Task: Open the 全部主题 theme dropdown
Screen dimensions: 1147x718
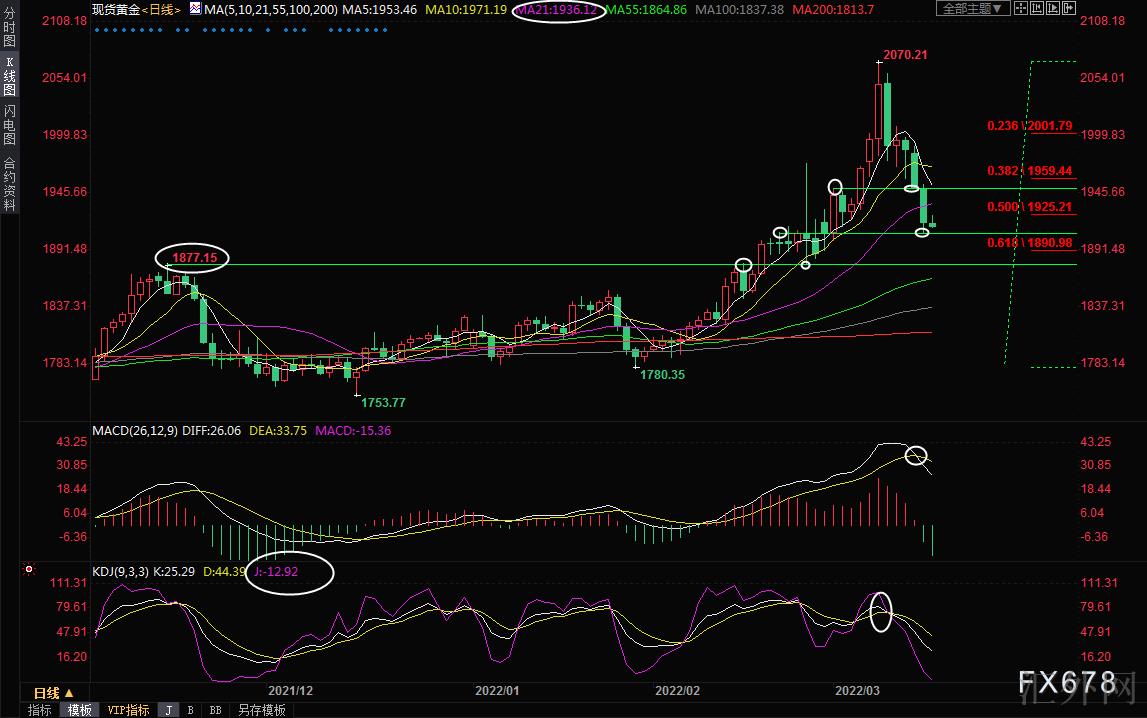Action: (x=970, y=9)
